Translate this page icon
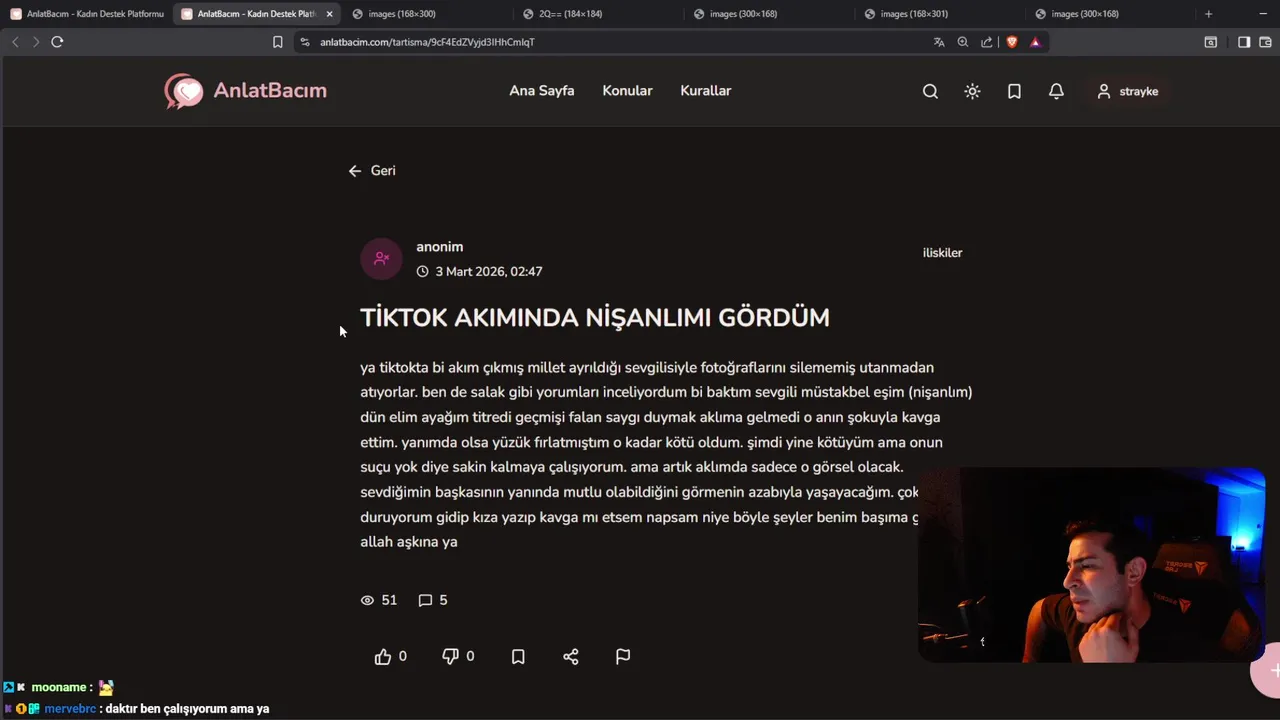This screenshot has width=1280, height=720. (939, 42)
